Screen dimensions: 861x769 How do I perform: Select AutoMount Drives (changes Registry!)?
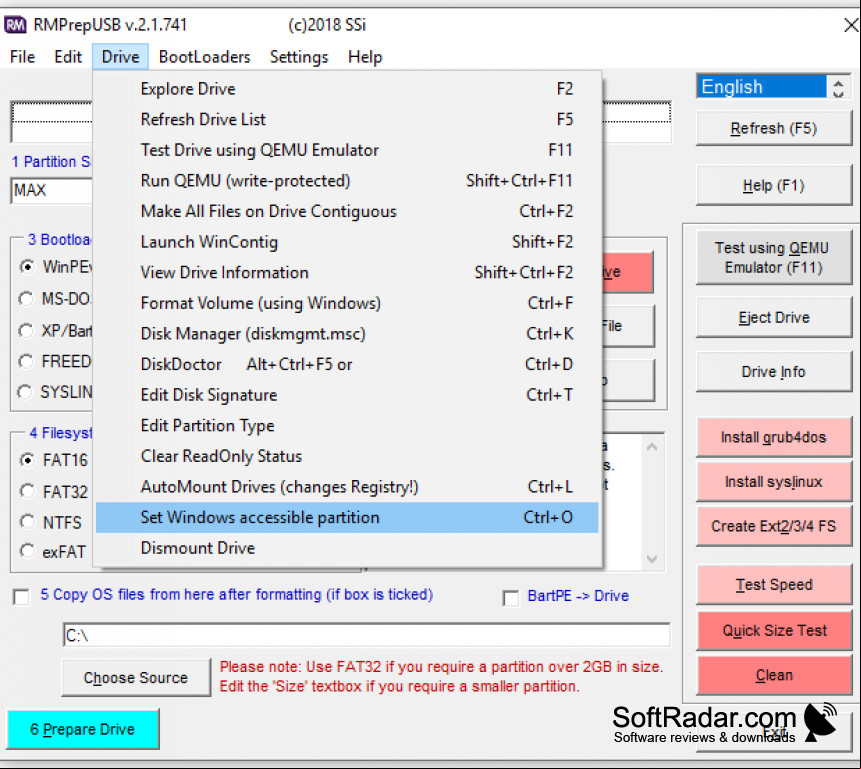(347, 487)
